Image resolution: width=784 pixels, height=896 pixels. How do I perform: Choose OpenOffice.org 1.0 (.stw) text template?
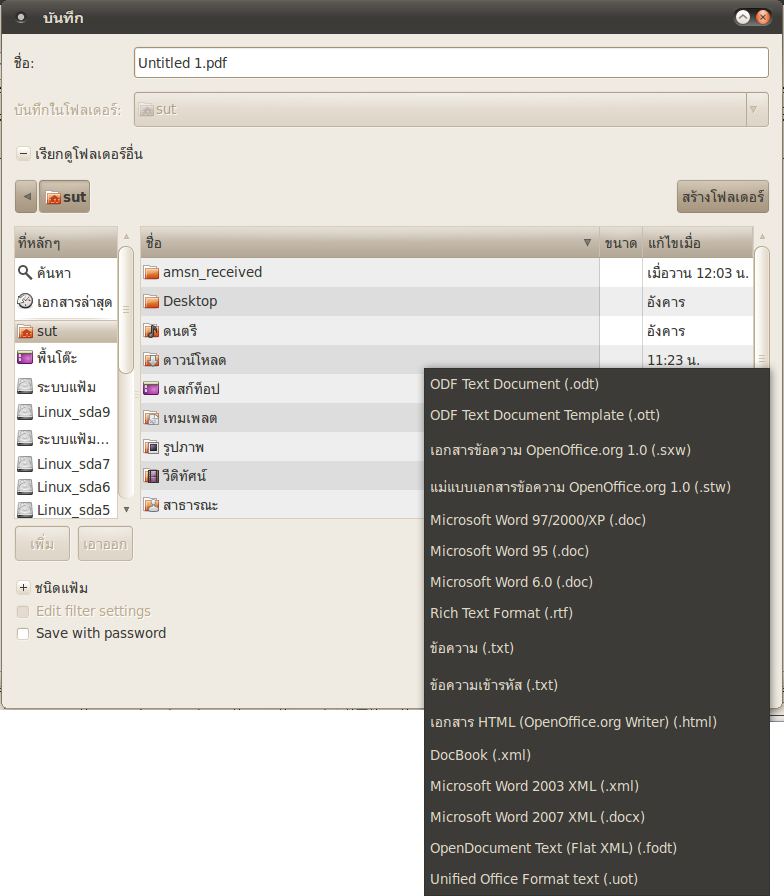click(x=597, y=487)
